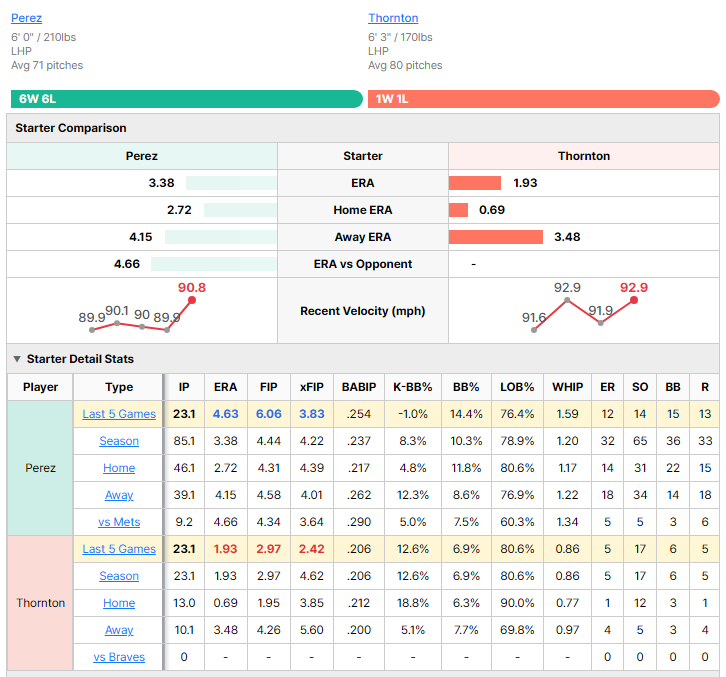
Task: Open Perez Last 5 Games stats
Action: [x=119, y=414]
